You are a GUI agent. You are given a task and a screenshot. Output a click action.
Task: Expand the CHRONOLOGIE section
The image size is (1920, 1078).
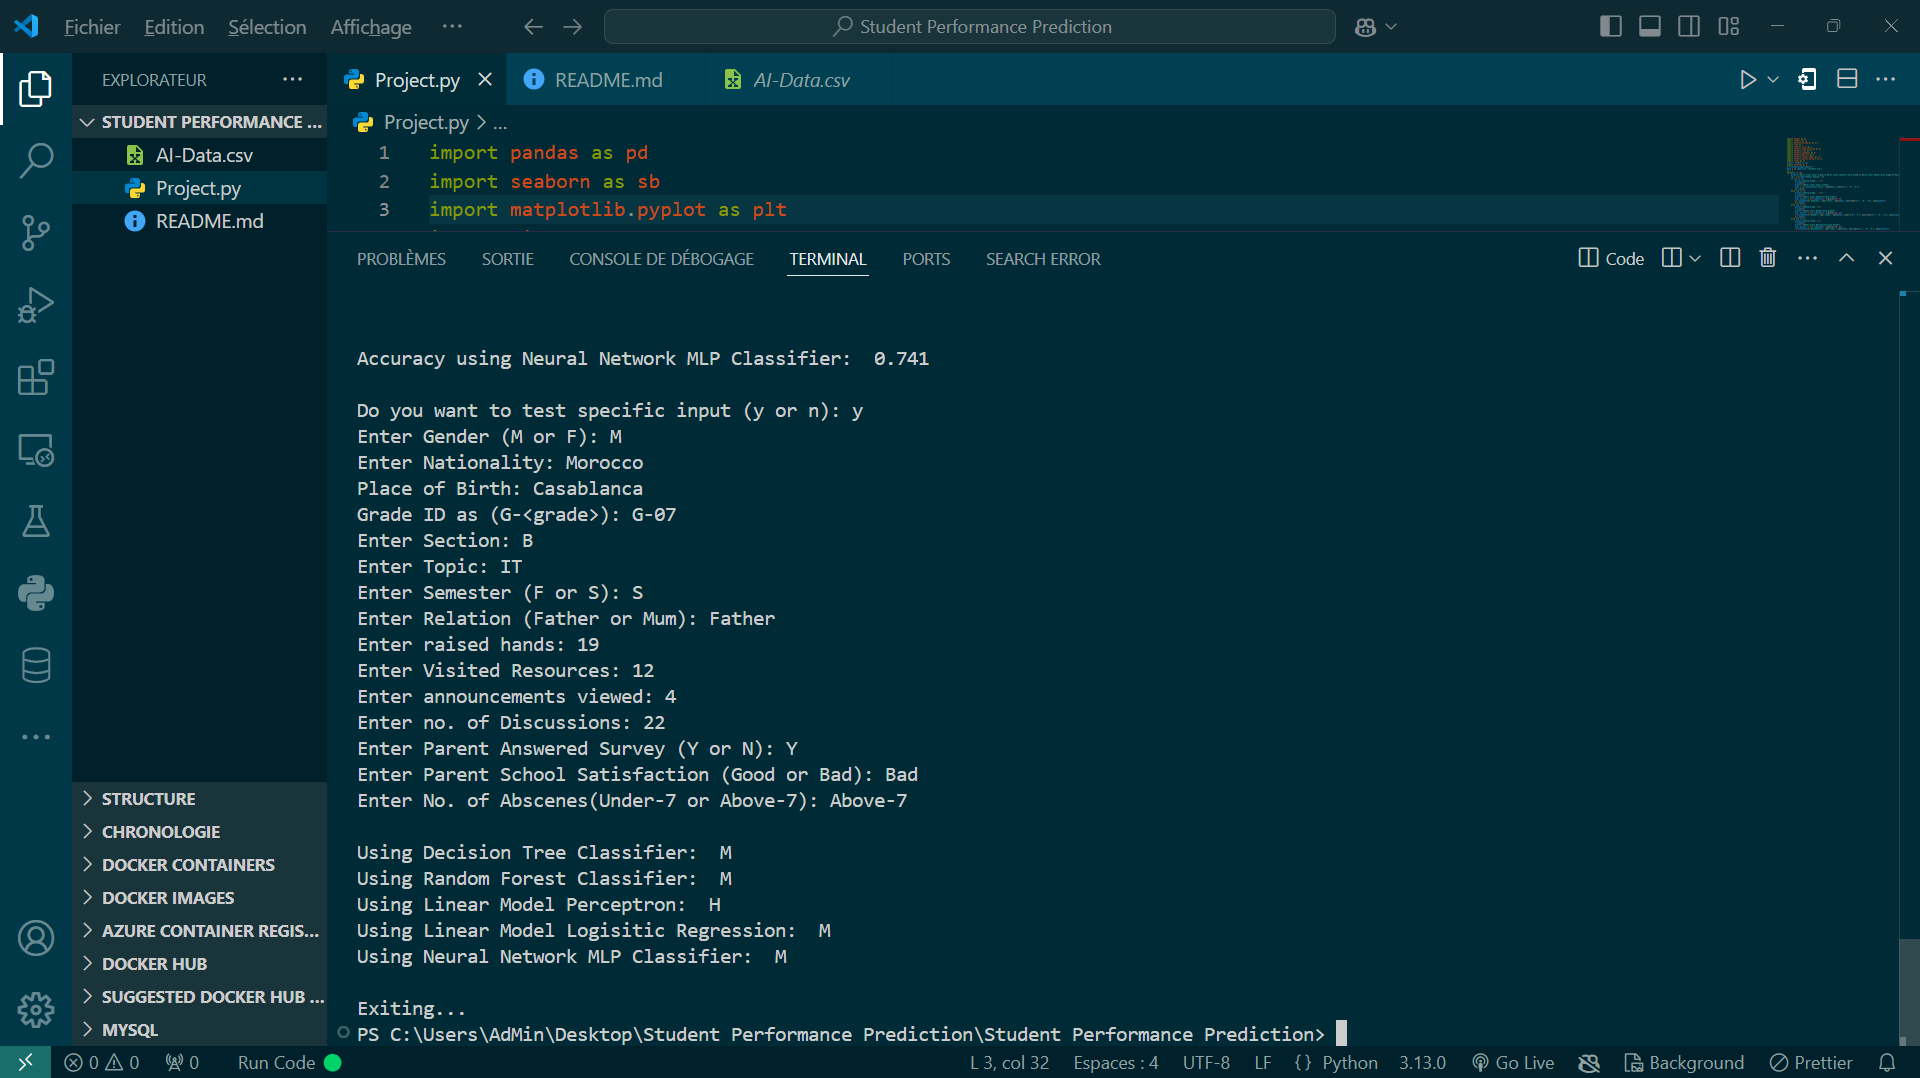click(x=200, y=832)
